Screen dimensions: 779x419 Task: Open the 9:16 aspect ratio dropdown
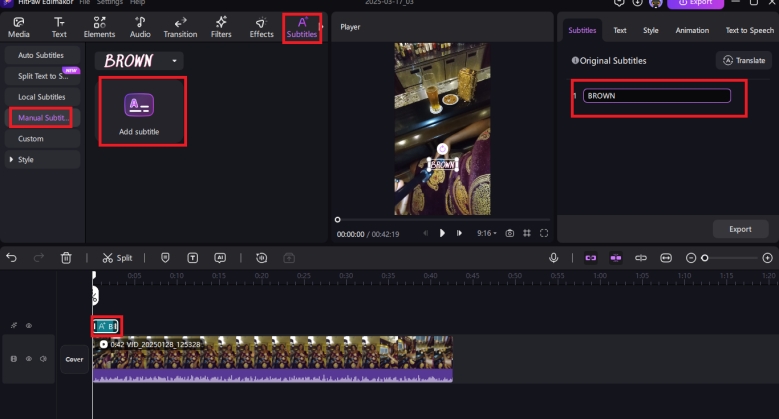[485, 233]
